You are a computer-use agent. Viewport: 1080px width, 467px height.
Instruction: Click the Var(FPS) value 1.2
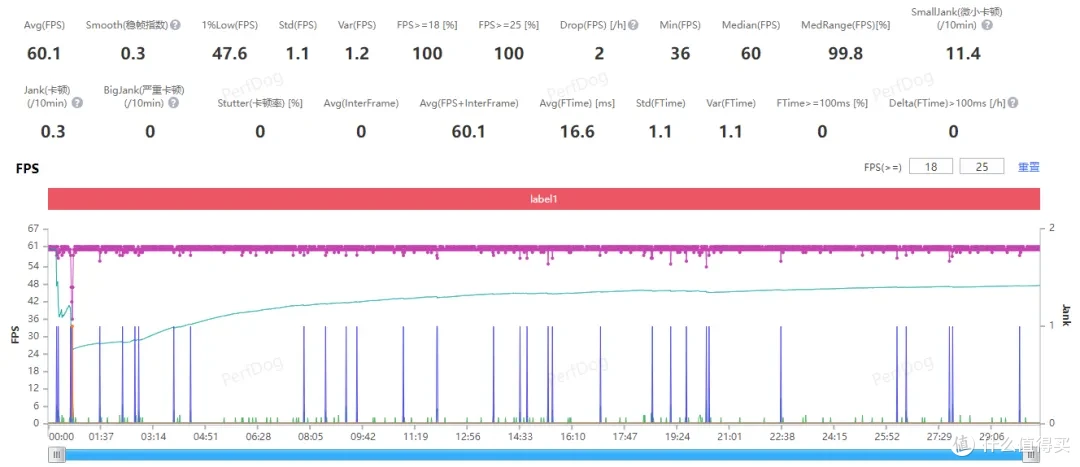357,54
